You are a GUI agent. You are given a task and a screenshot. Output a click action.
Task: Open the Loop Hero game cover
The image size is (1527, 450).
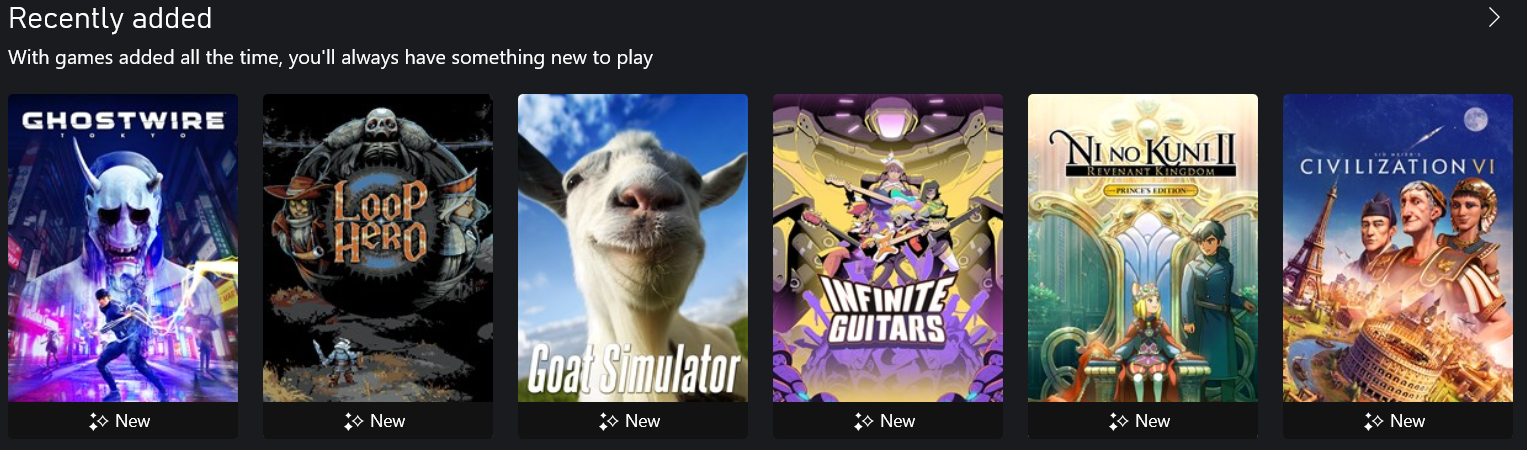point(378,248)
